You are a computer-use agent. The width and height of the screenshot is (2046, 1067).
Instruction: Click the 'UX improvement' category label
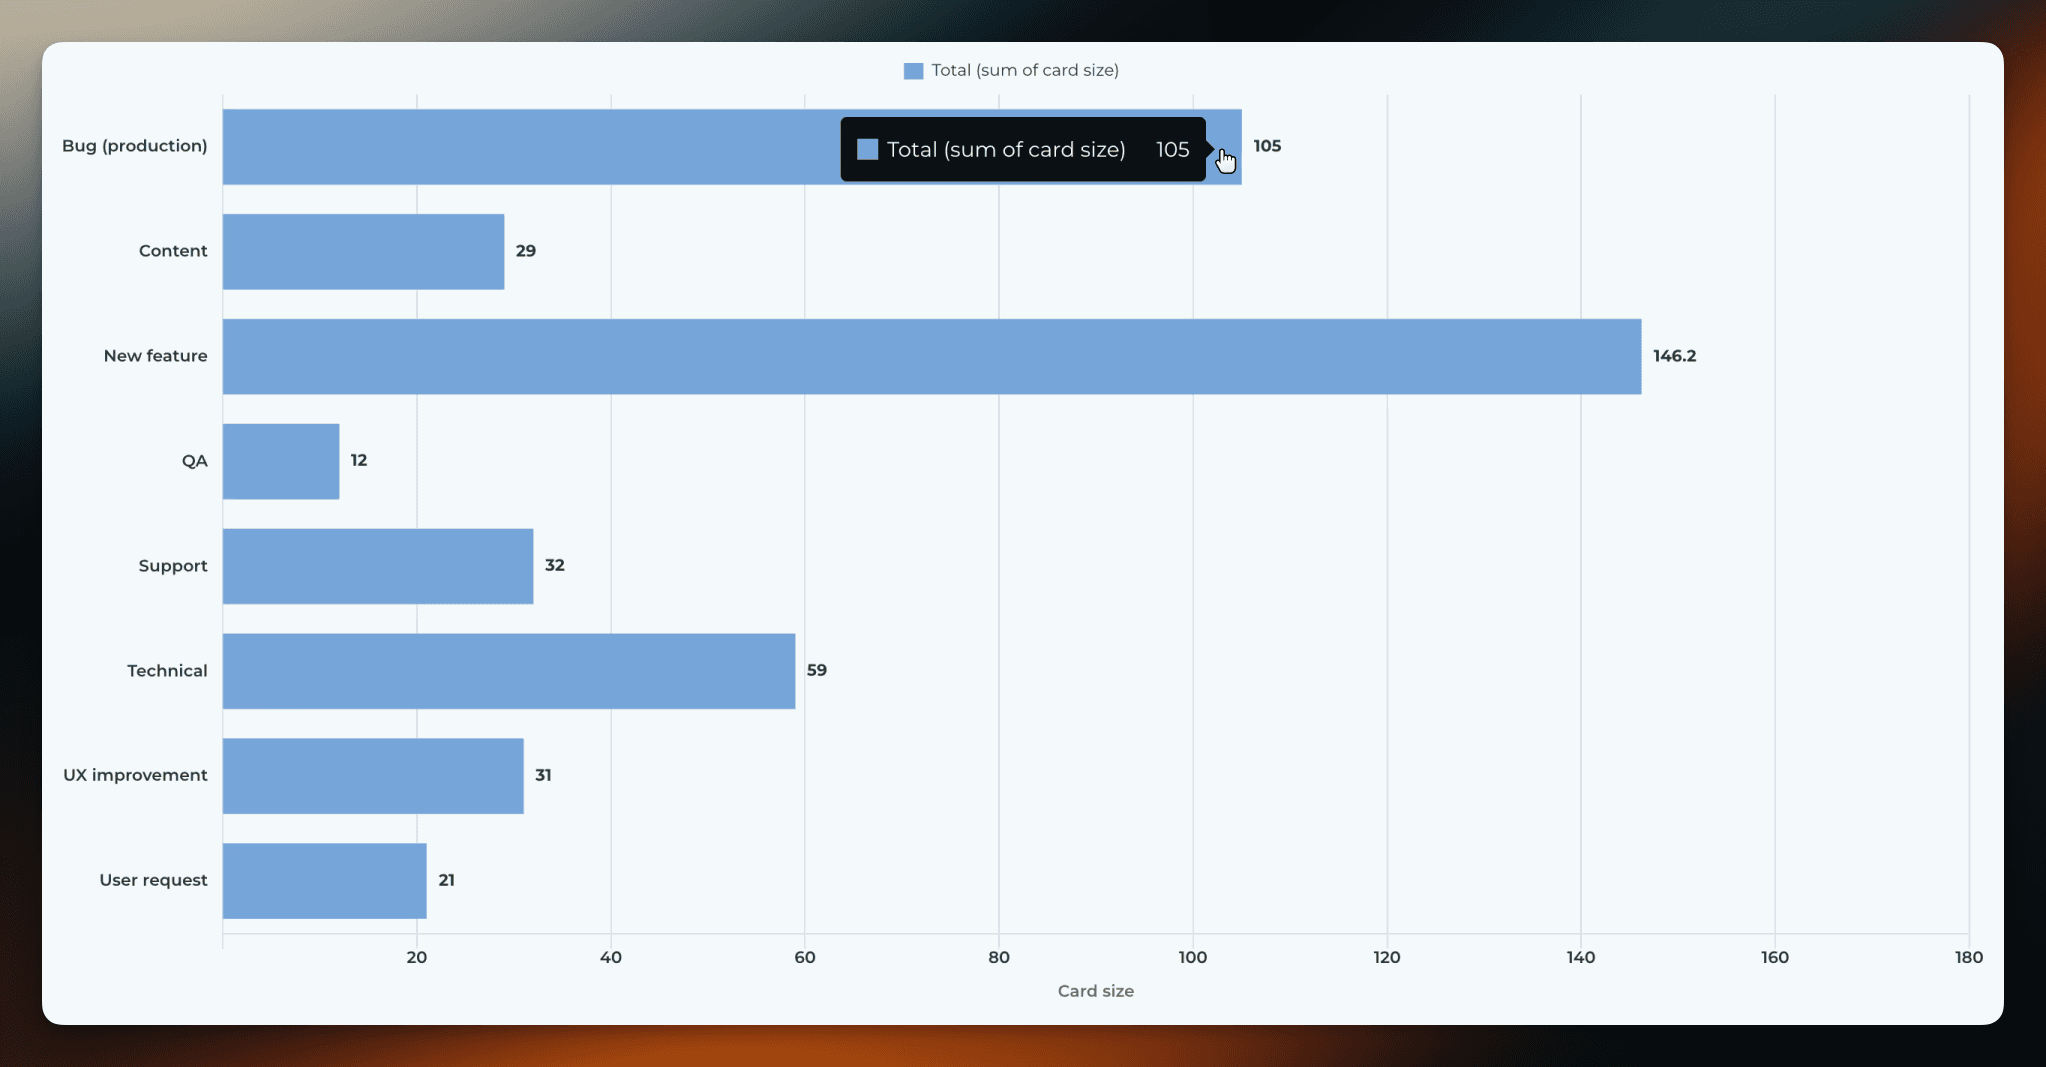135,775
